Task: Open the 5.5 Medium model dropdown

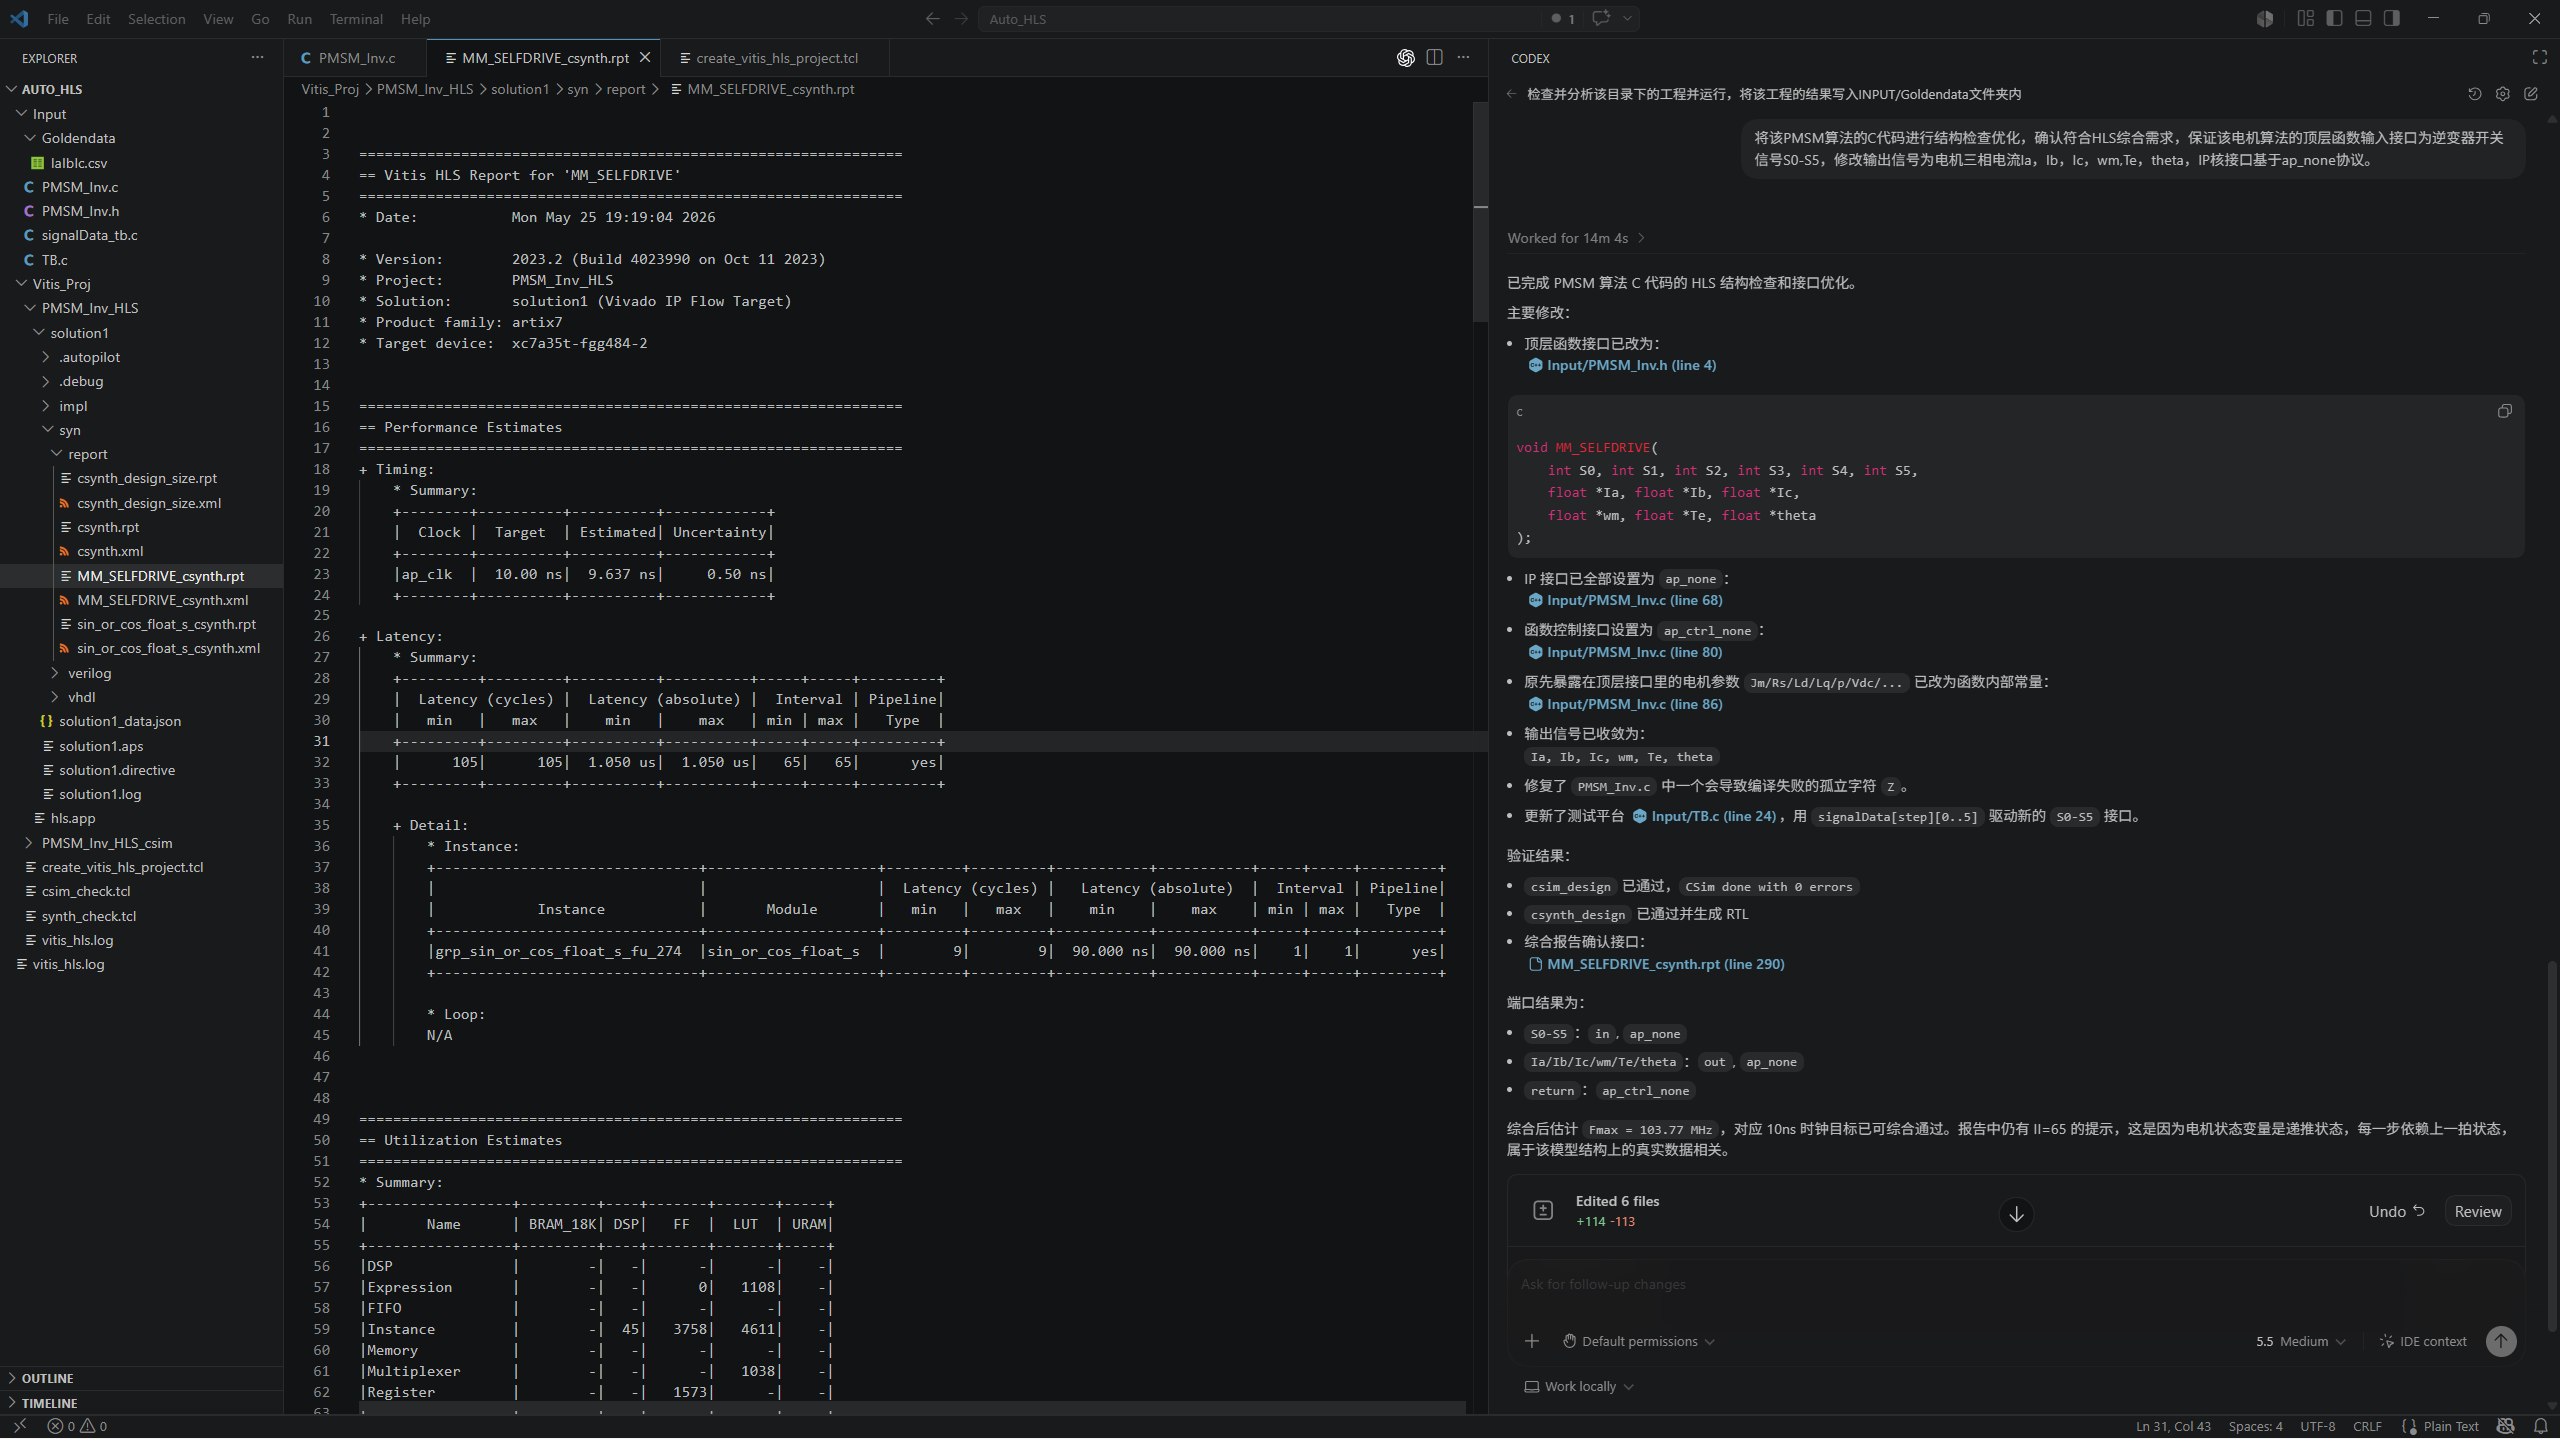Action: coord(2300,1341)
